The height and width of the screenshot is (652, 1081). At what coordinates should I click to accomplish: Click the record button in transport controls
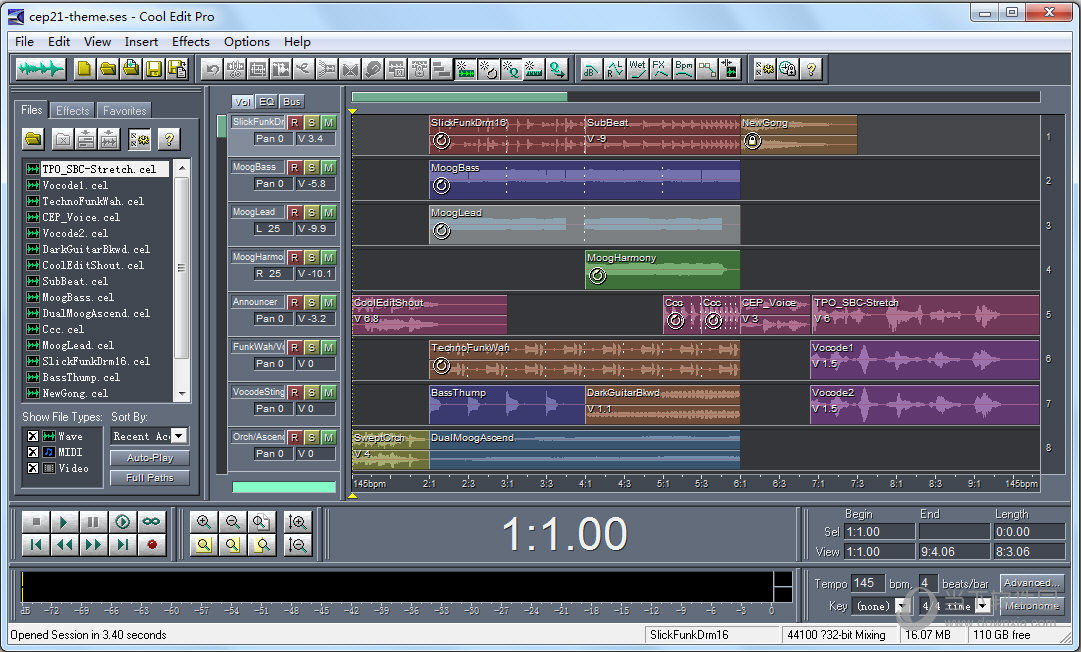[152, 544]
